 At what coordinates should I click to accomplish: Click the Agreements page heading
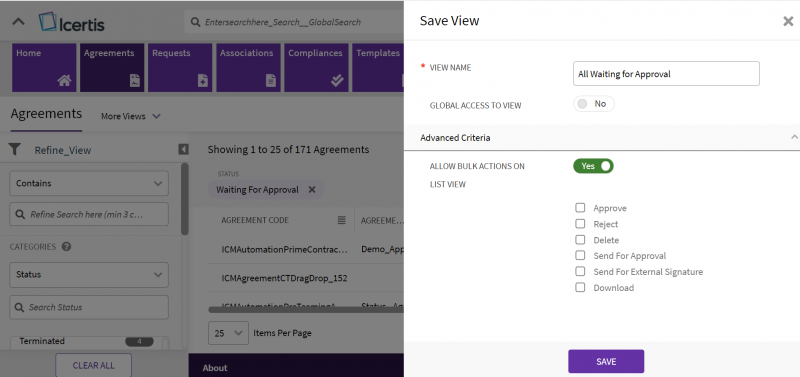tap(46, 113)
